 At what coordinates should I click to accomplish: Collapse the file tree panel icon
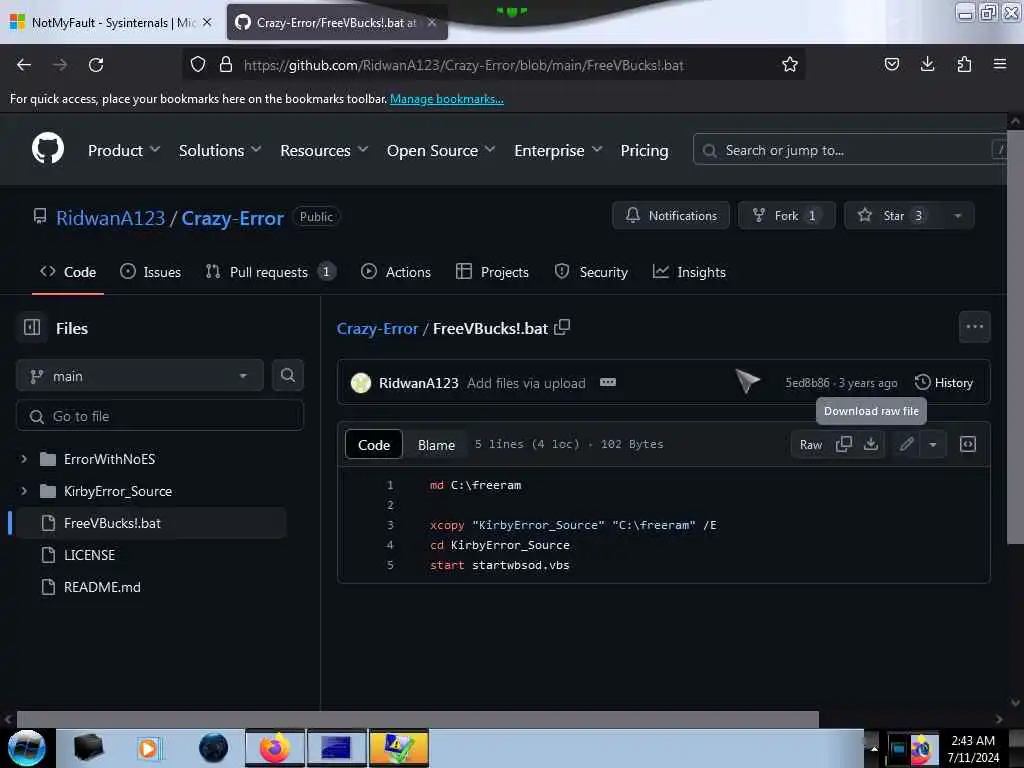31,327
